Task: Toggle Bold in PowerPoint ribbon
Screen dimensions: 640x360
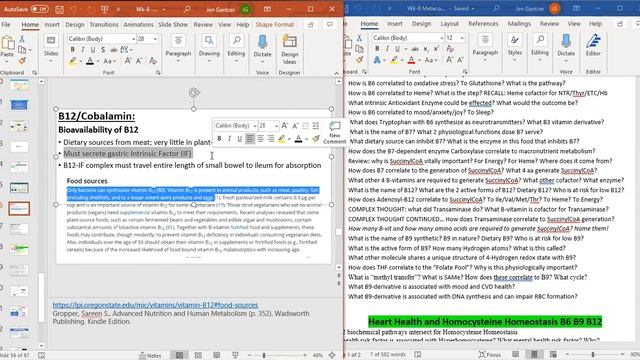Action: 73,49
